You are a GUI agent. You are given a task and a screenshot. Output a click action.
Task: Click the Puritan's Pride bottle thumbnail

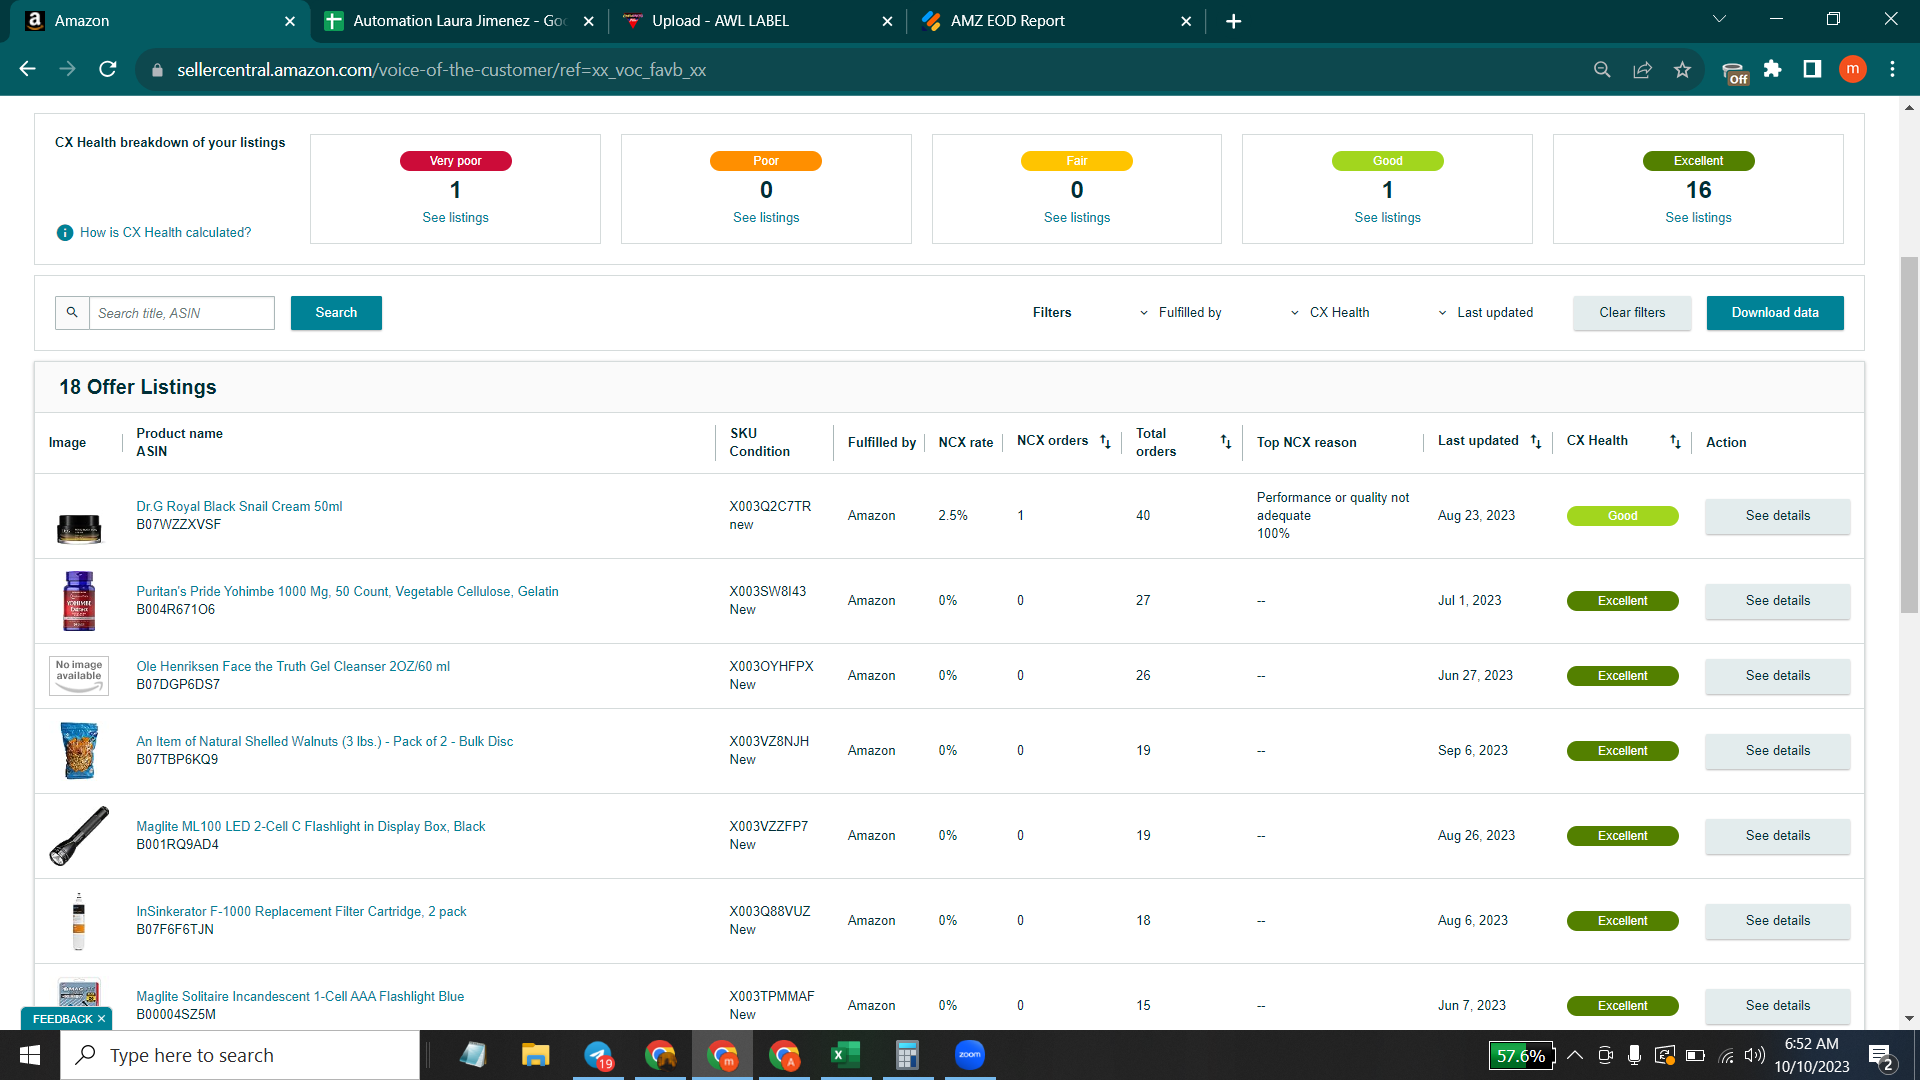79,601
